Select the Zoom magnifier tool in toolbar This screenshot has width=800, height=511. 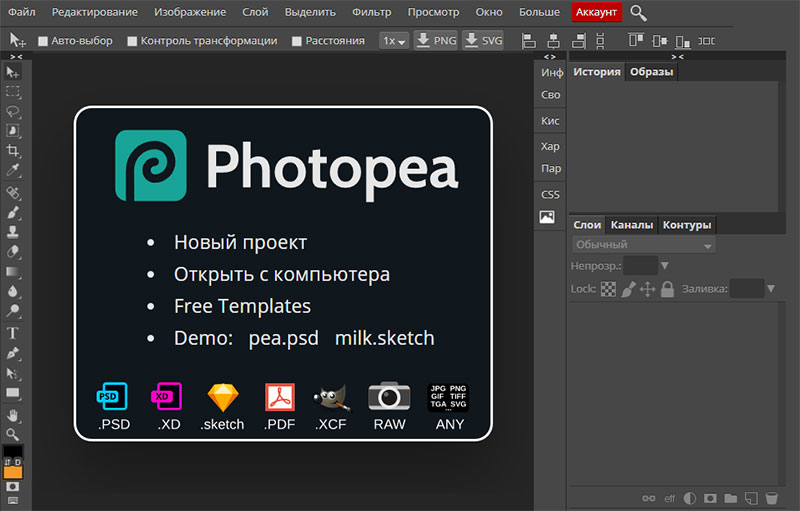pyautogui.click(x=13, y=435)
